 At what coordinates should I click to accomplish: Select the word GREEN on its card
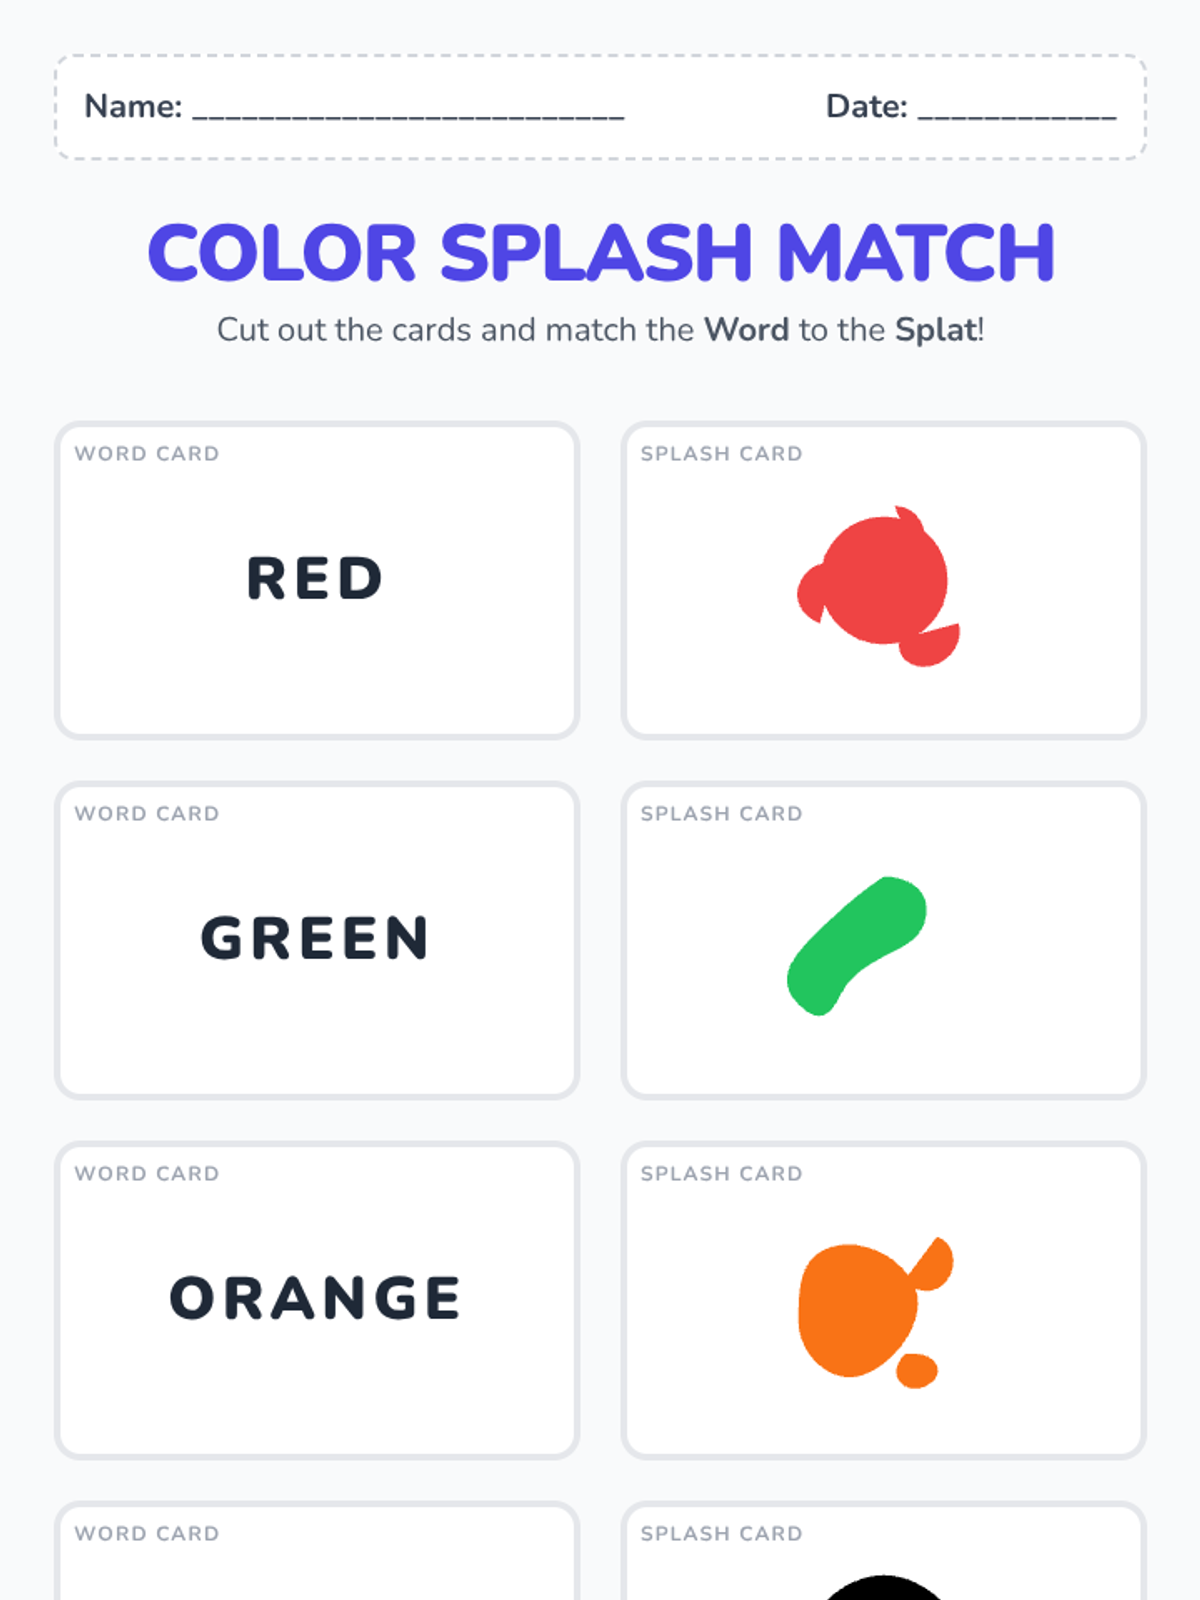point(316,939)
